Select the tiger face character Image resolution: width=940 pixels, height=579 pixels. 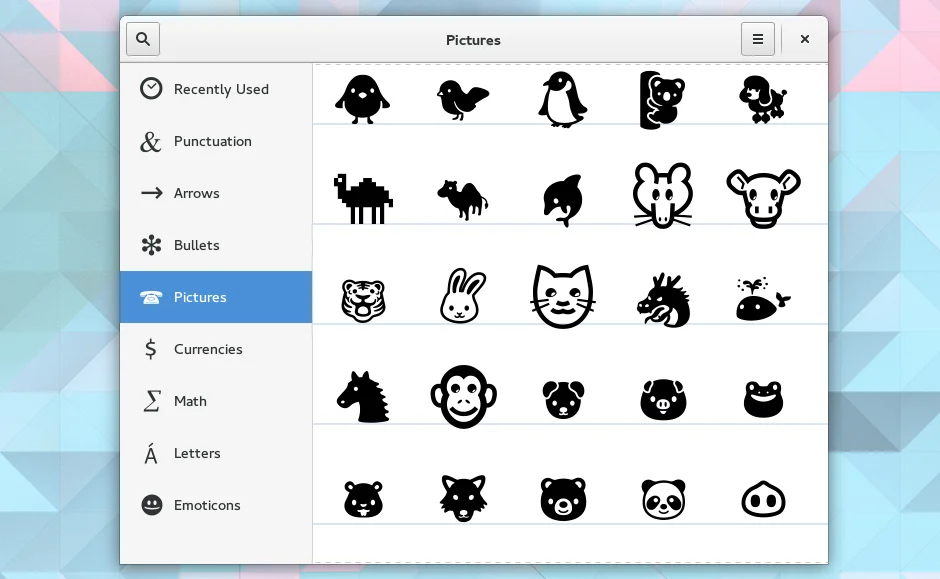pyautogui.click(x=362, y=299)
